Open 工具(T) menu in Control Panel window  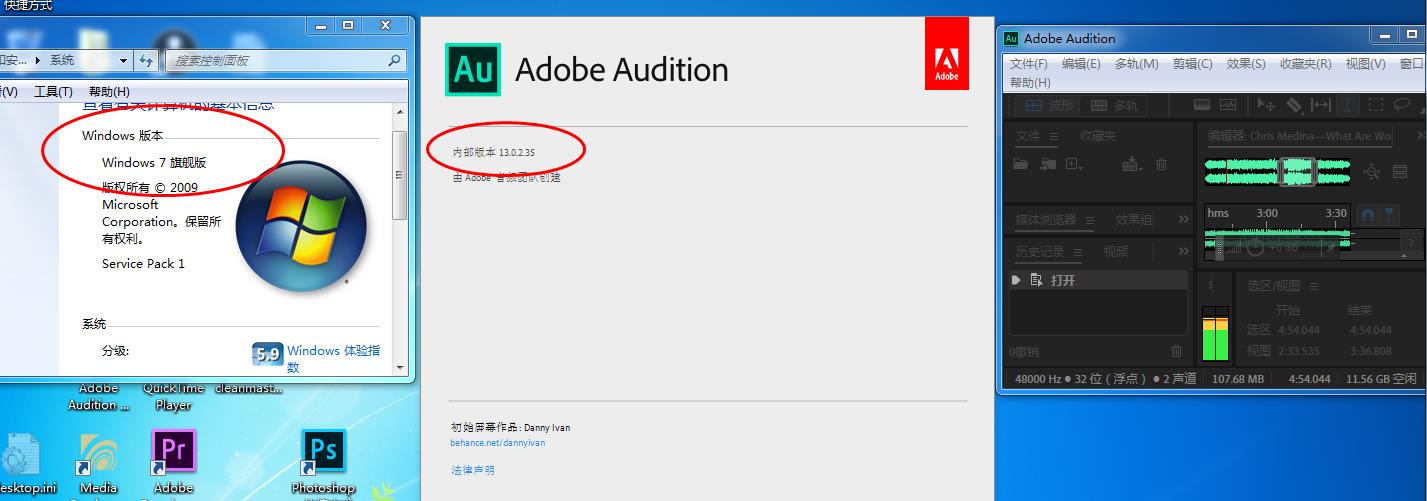[x=53, y=91]
